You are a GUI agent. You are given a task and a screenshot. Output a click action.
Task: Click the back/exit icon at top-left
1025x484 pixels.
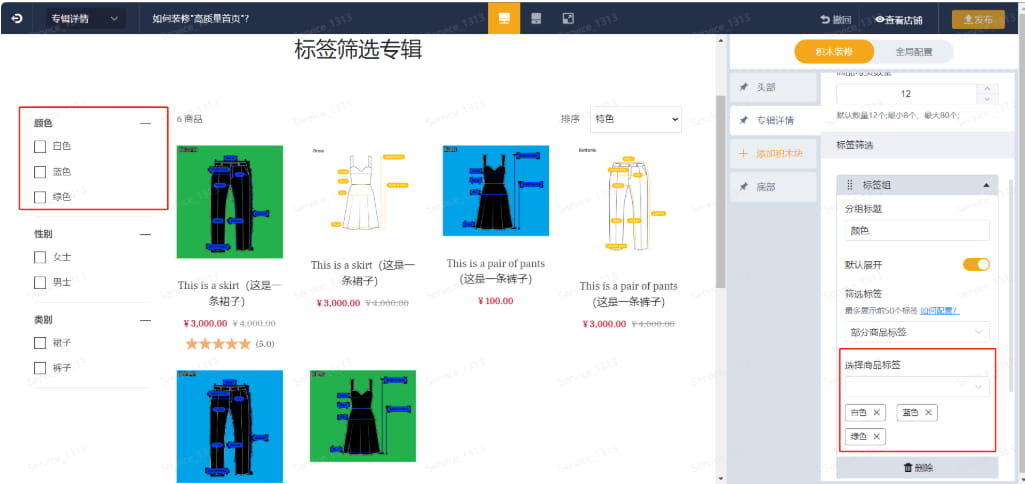(x=17, y=19)
